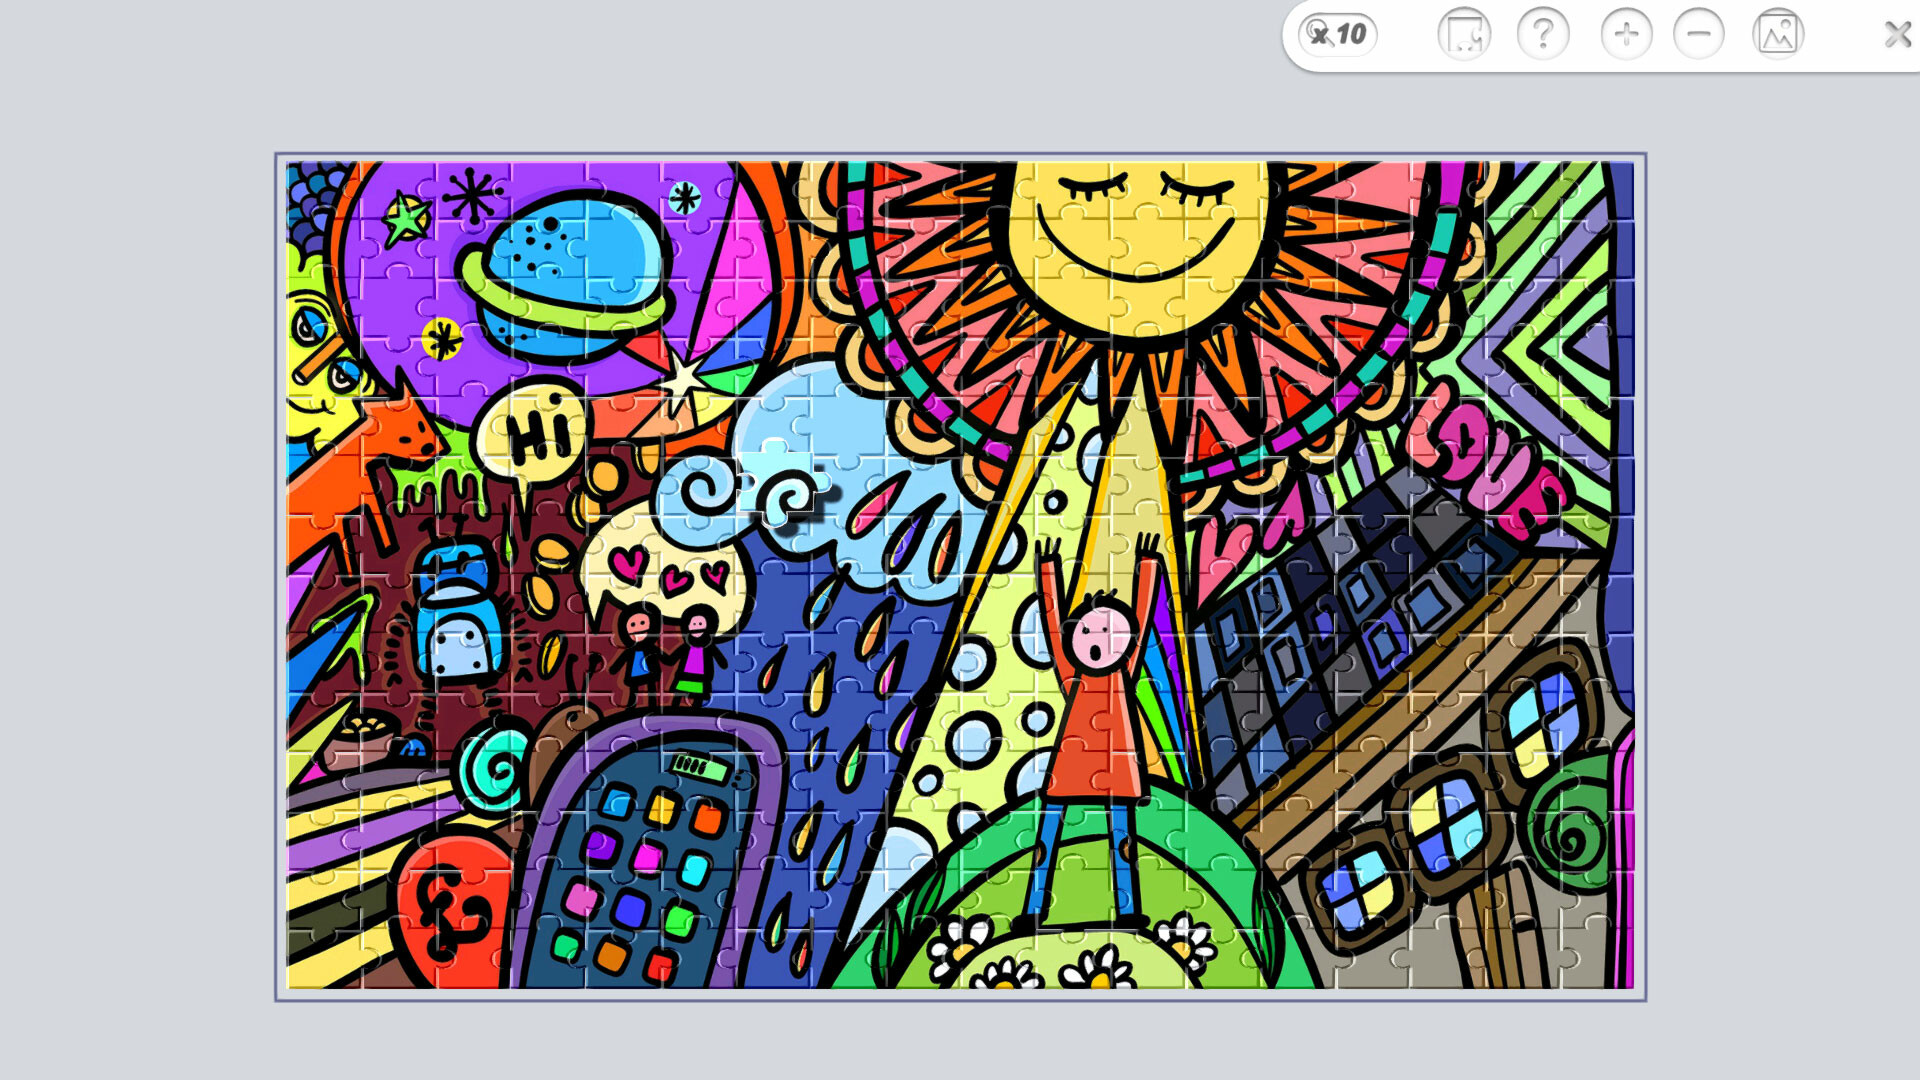Open the piece sorting tray icon

tap(1462, 35)
